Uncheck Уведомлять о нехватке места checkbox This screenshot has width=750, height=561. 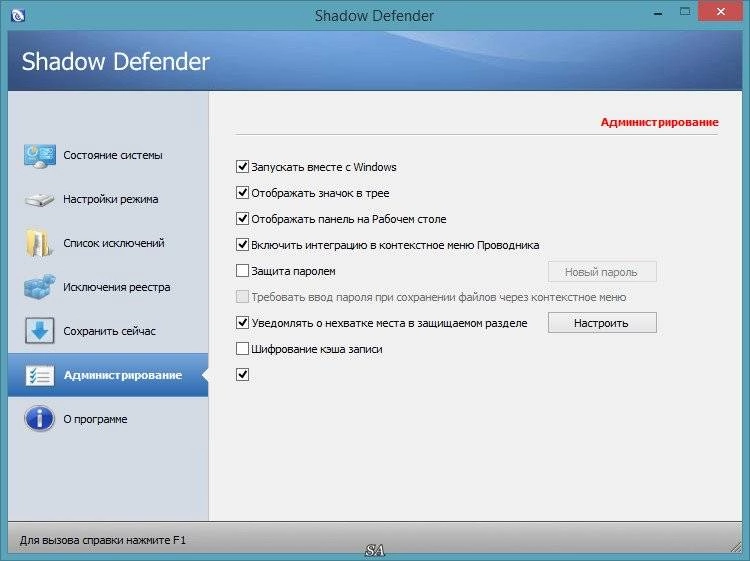point(243,322)
